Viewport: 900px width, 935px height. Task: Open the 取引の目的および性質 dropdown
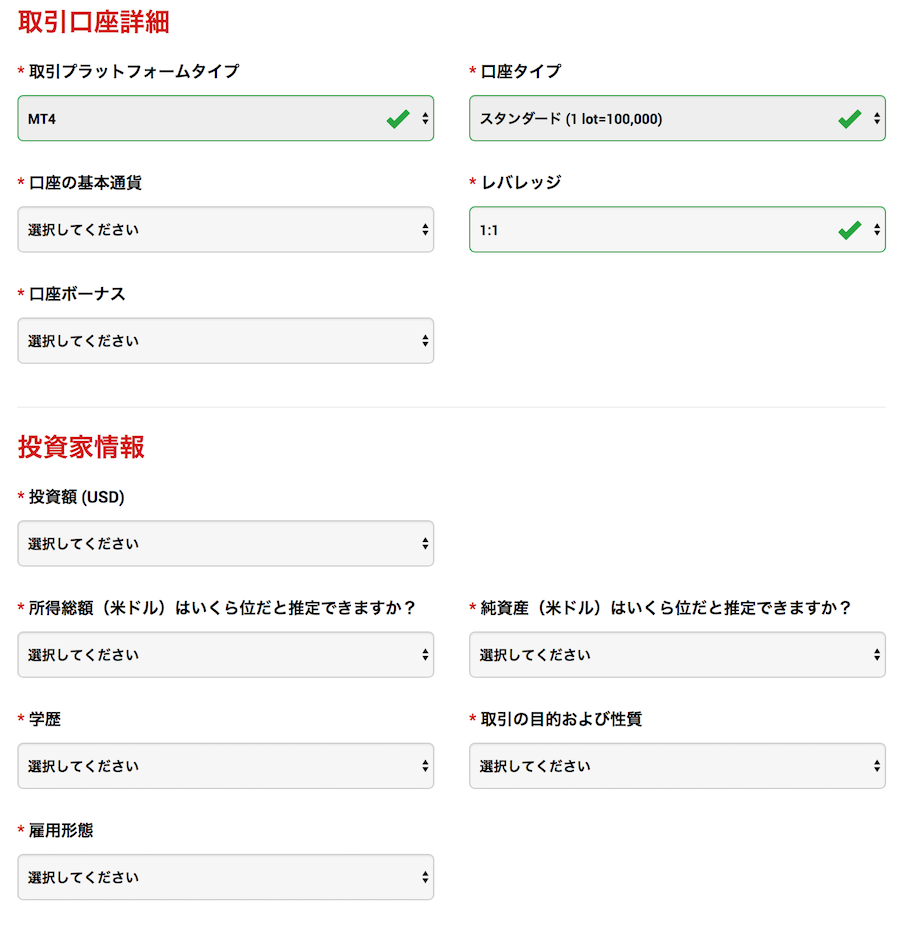pos(677,766)
